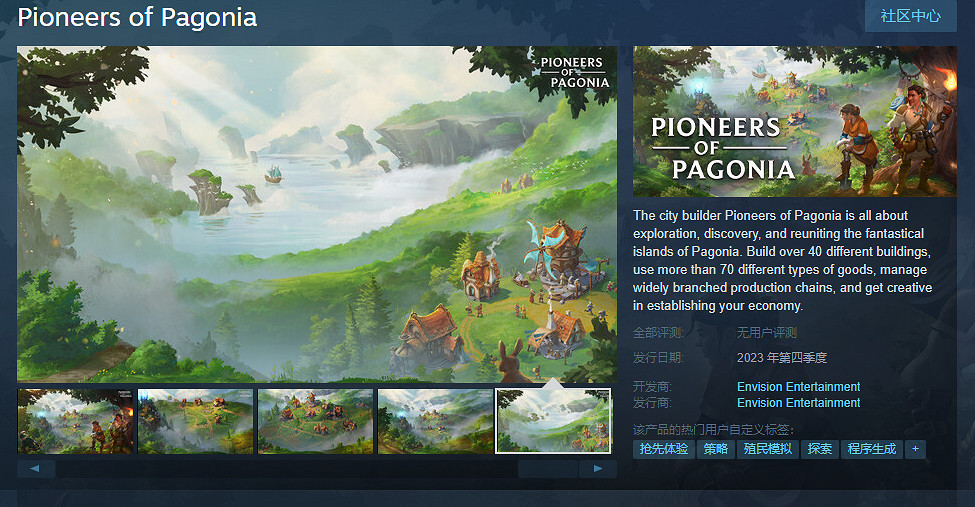The height and width of the screenshot is (507, 975).
Task: Select the first thumbnail with two pioneers
Action: click(x=75, y=421)
